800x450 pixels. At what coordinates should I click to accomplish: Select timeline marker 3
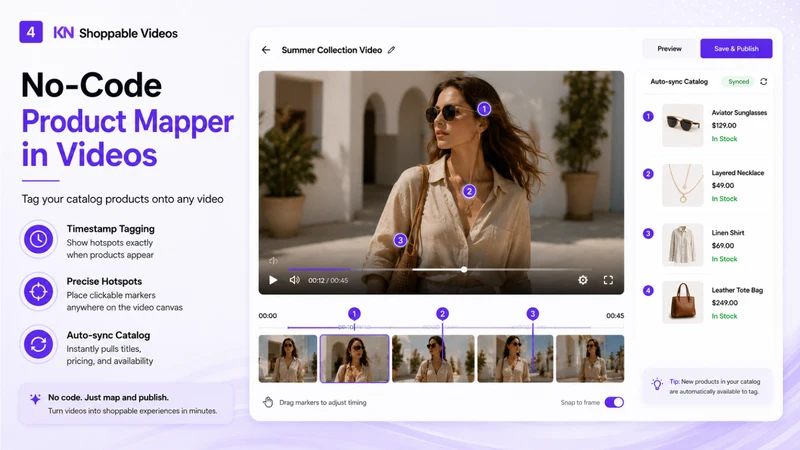click(x=533, y=314)
